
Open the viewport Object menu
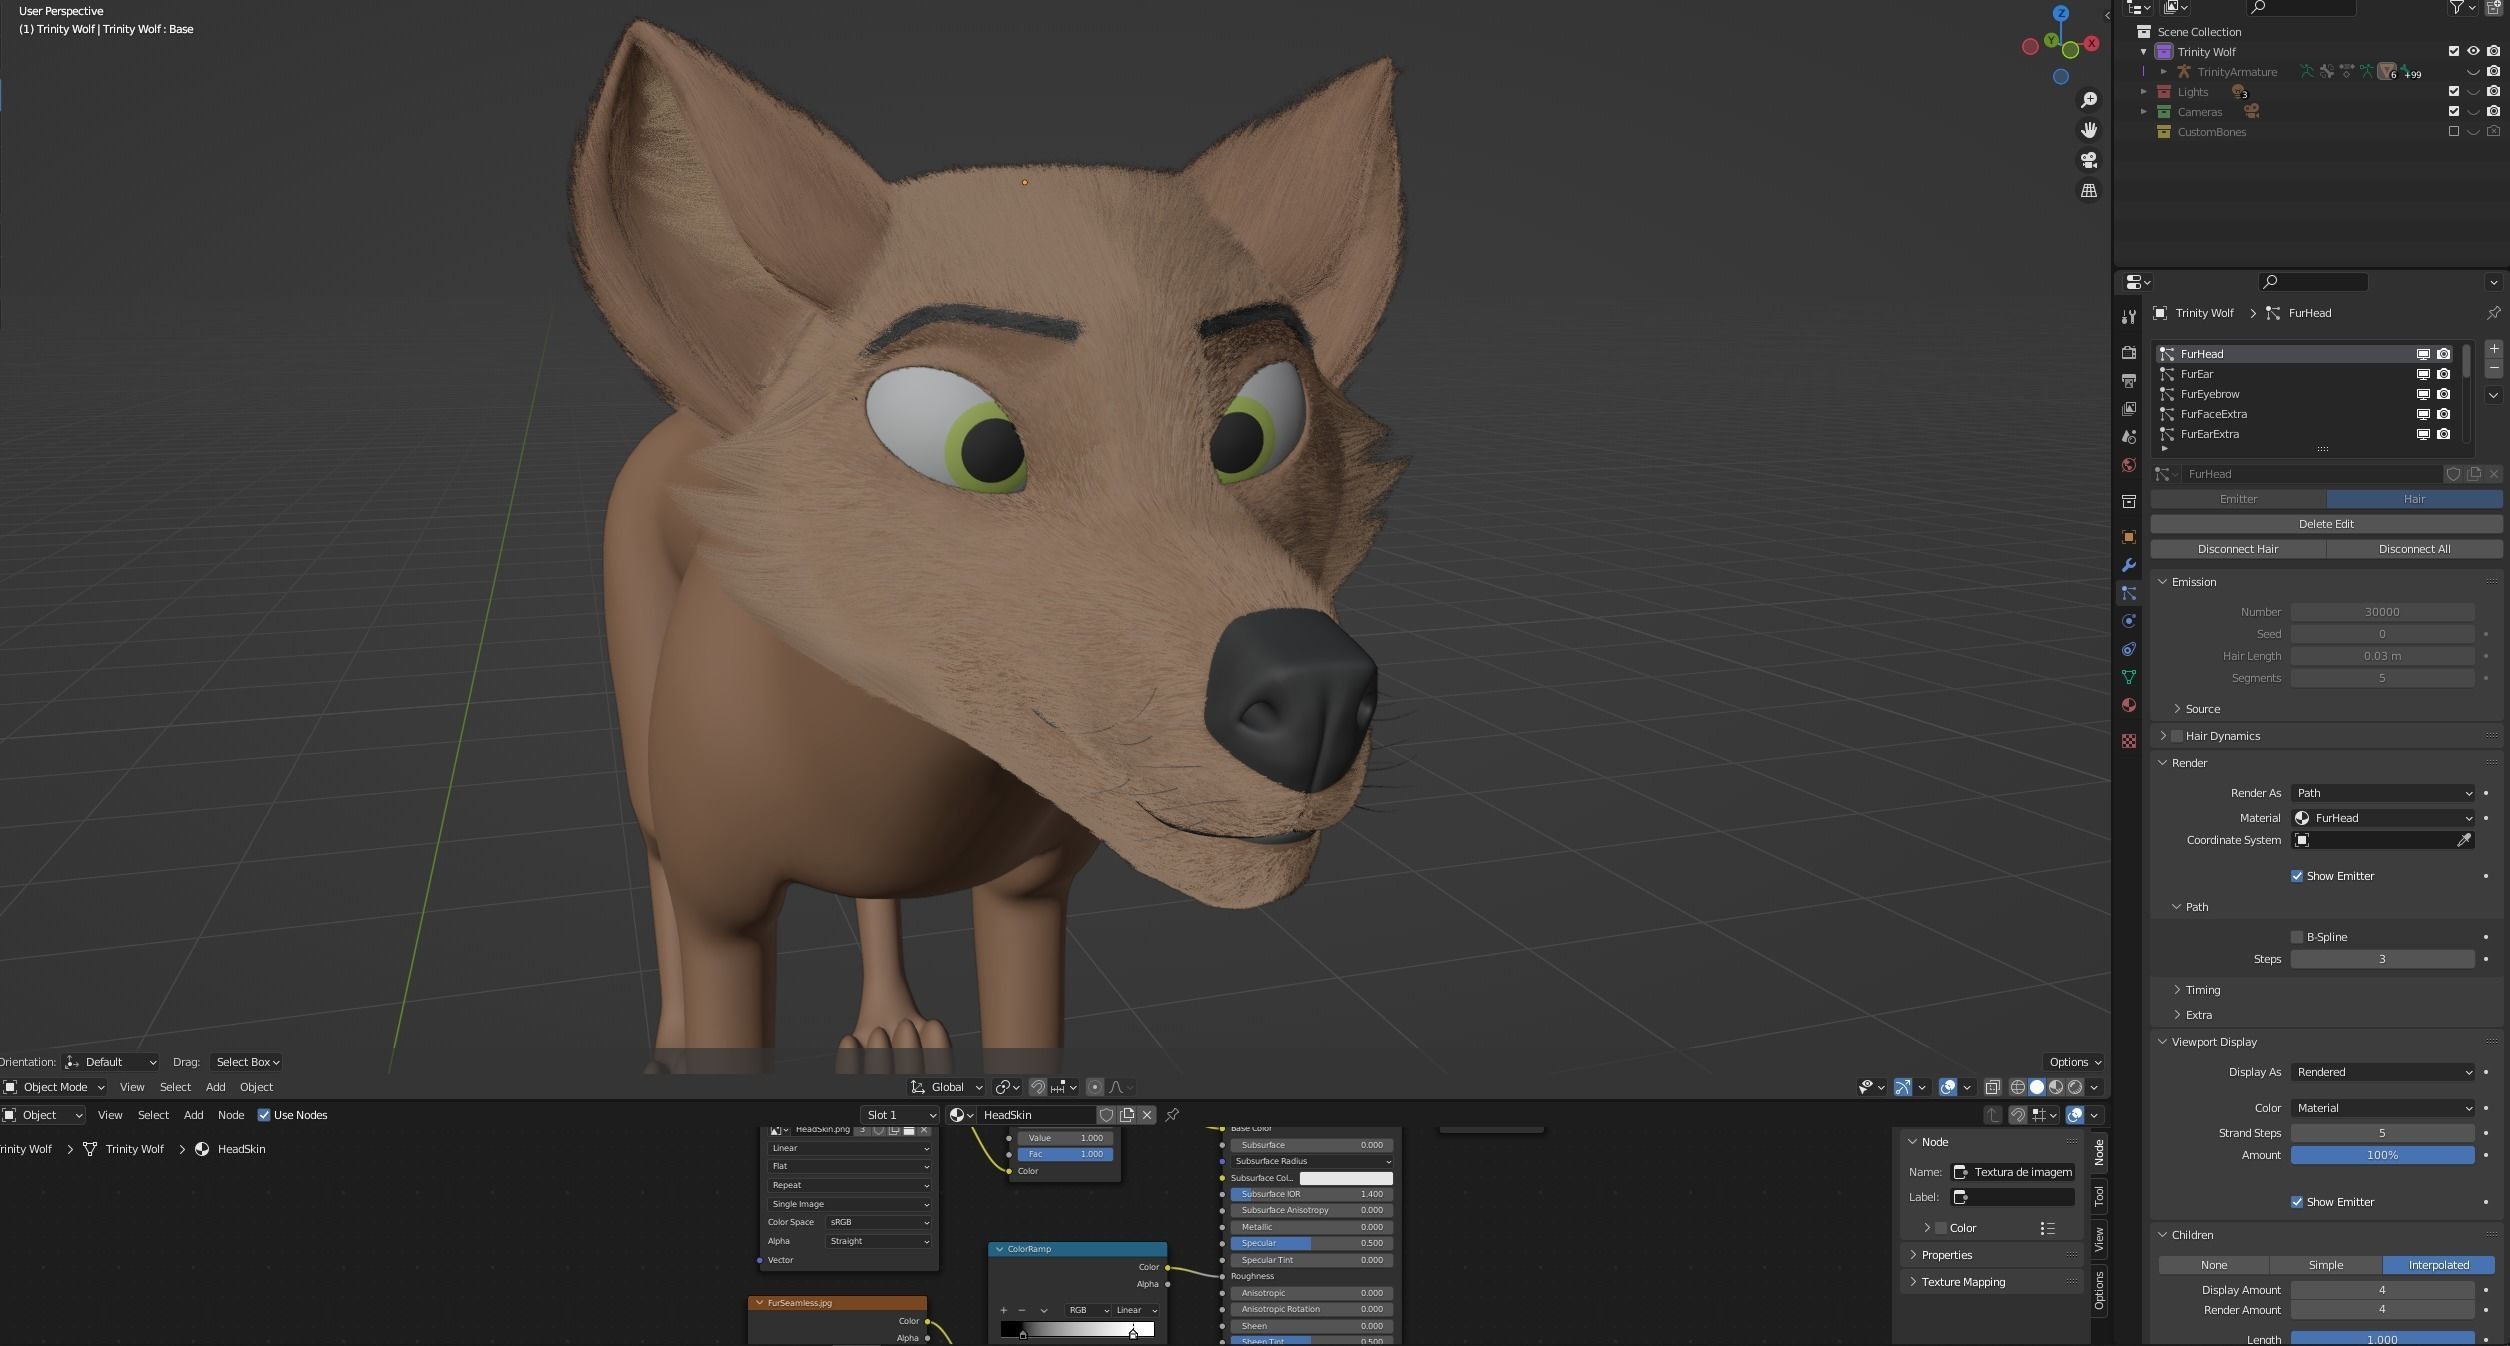[256, 1087]
